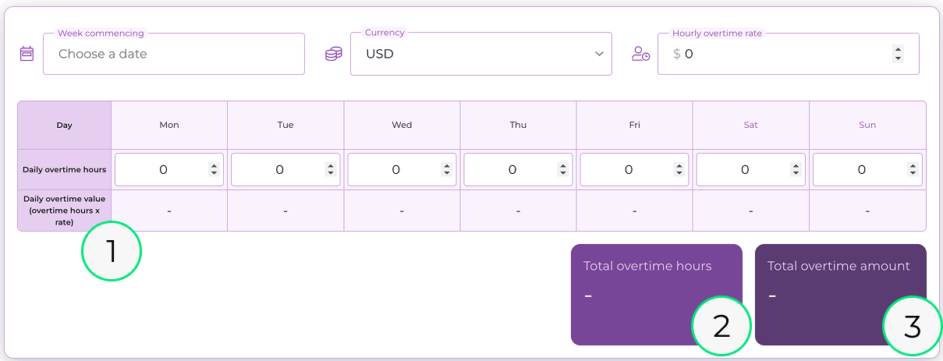Viewport: 943px width, 361px height.
Task: Click the Hourly overtime rate stepper arrows
Action: tap(898, 54)
